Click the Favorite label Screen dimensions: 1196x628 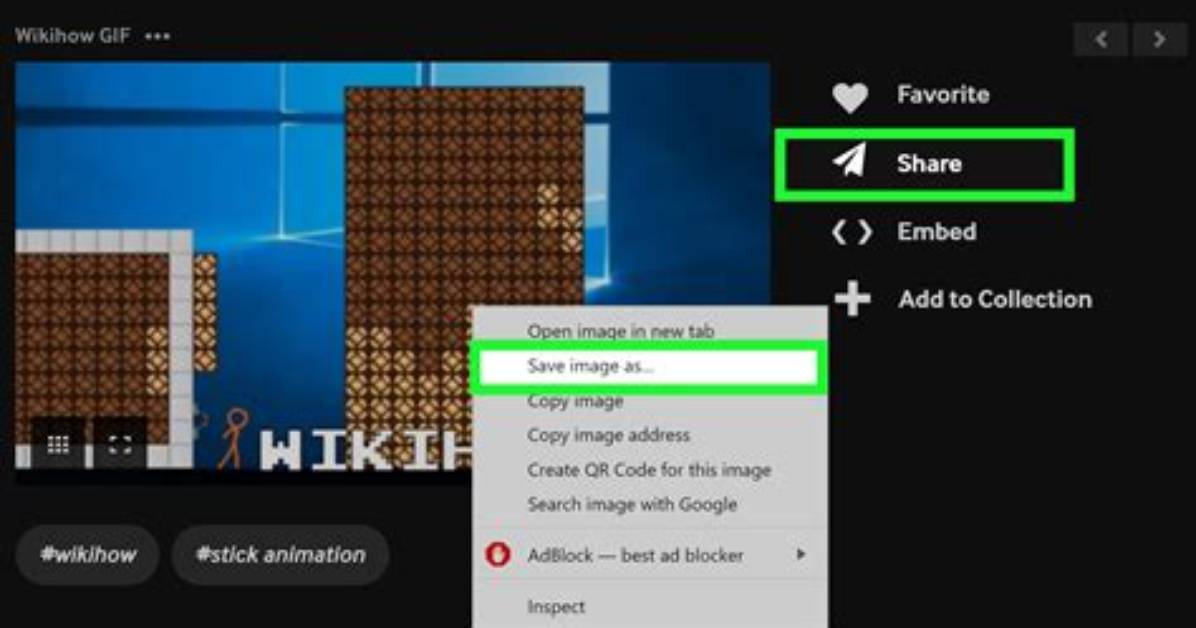pyautogui.click(x=943, y=95)
